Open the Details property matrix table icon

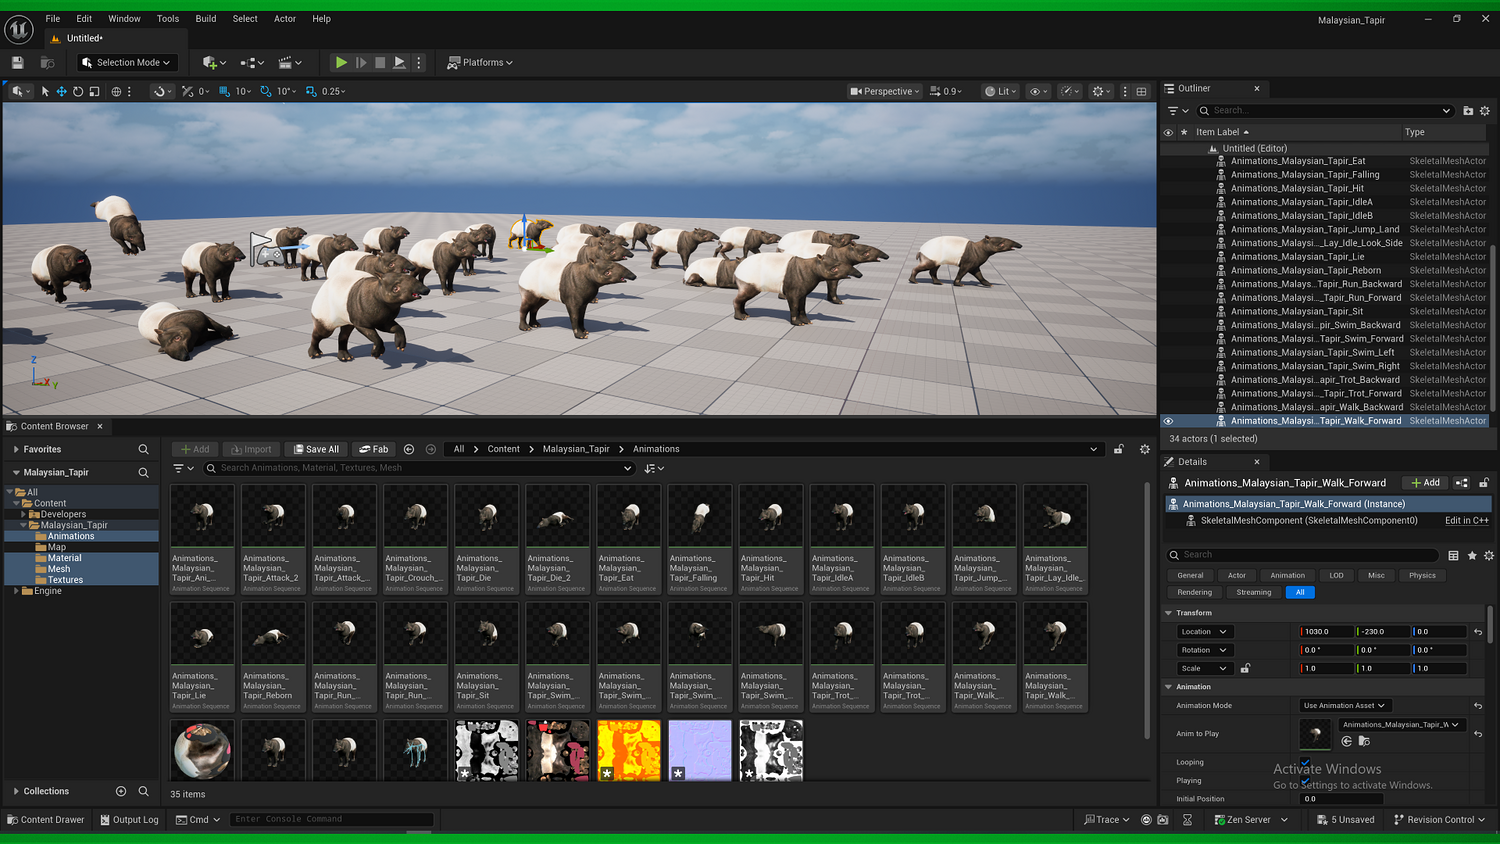[x=1453, y=555]
